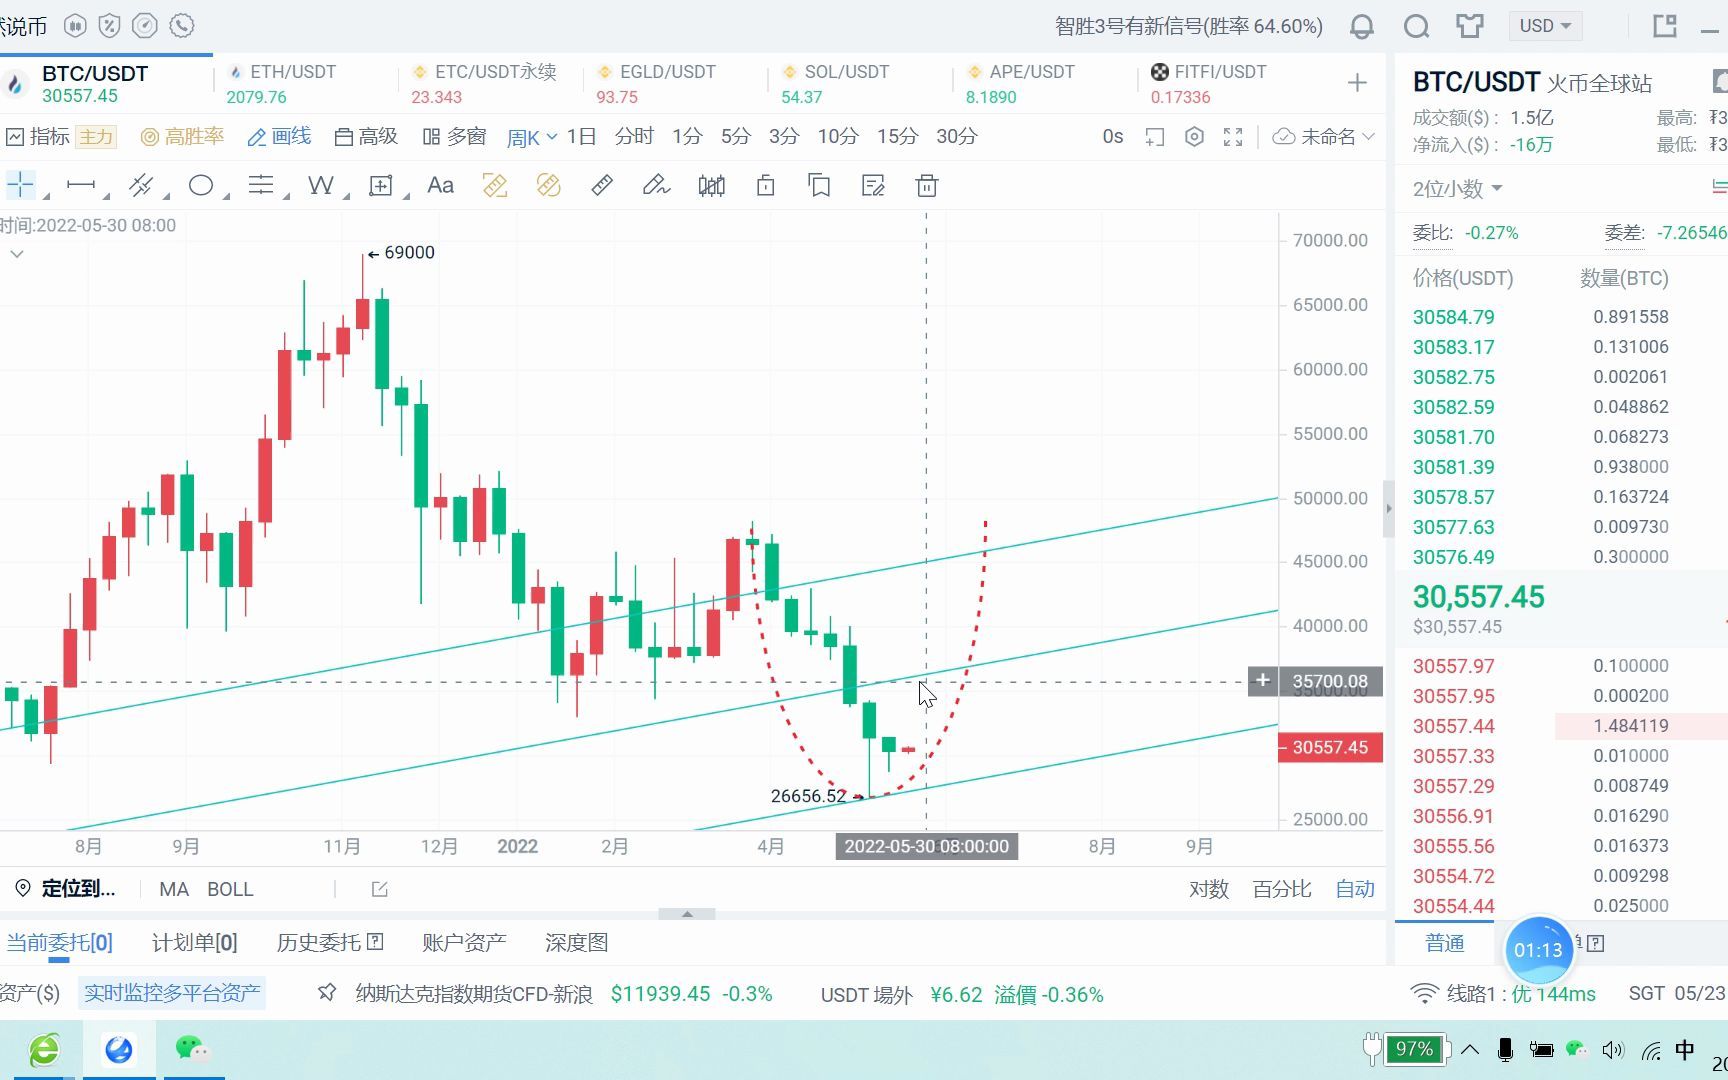Expand the chart info chevron under time label
1728x1080 pixels.
tap(17, 254)
